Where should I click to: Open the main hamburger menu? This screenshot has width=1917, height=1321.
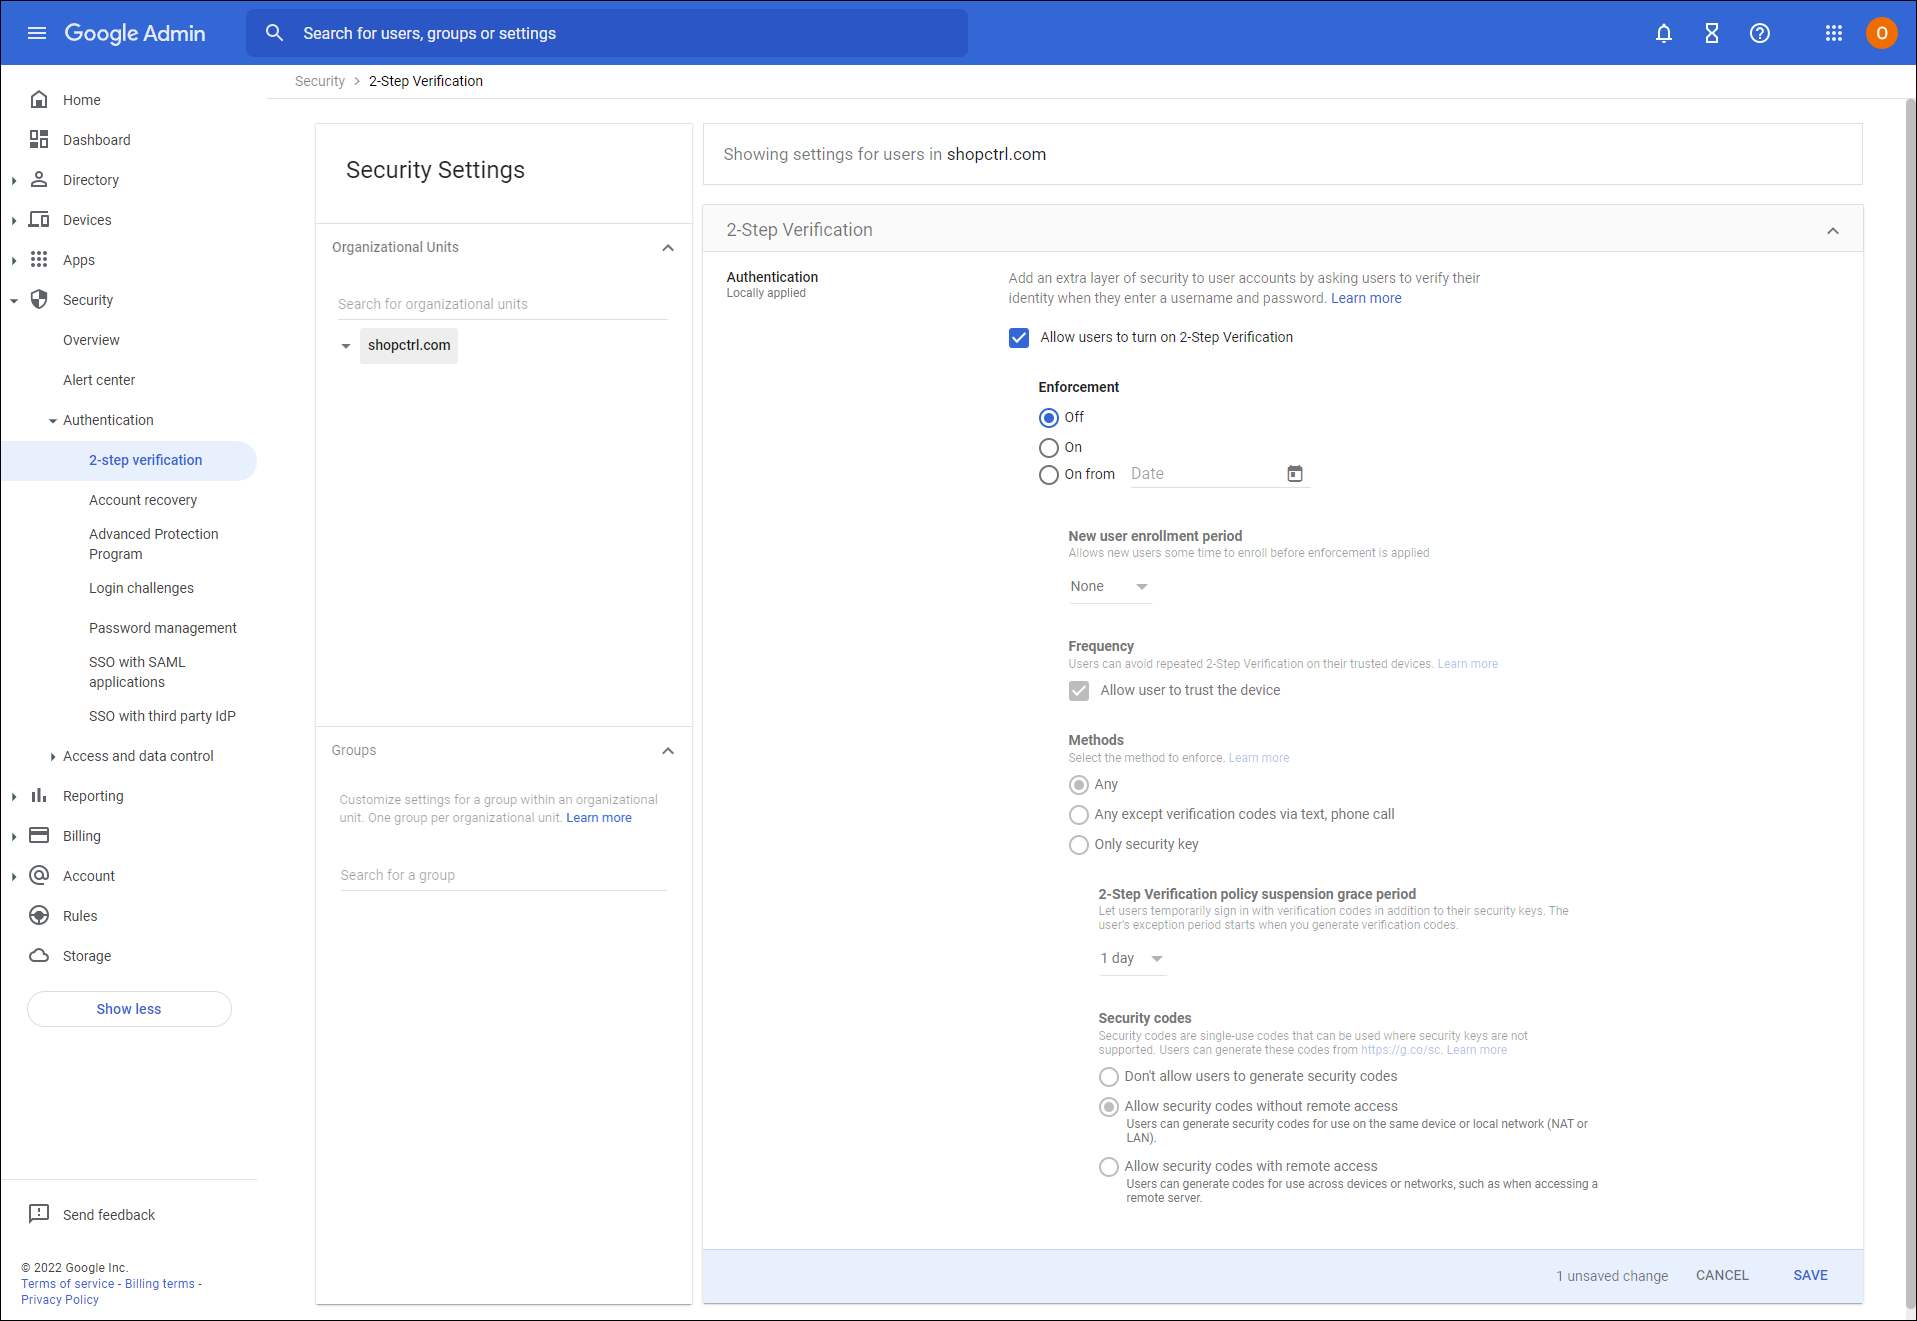(37, 33)
